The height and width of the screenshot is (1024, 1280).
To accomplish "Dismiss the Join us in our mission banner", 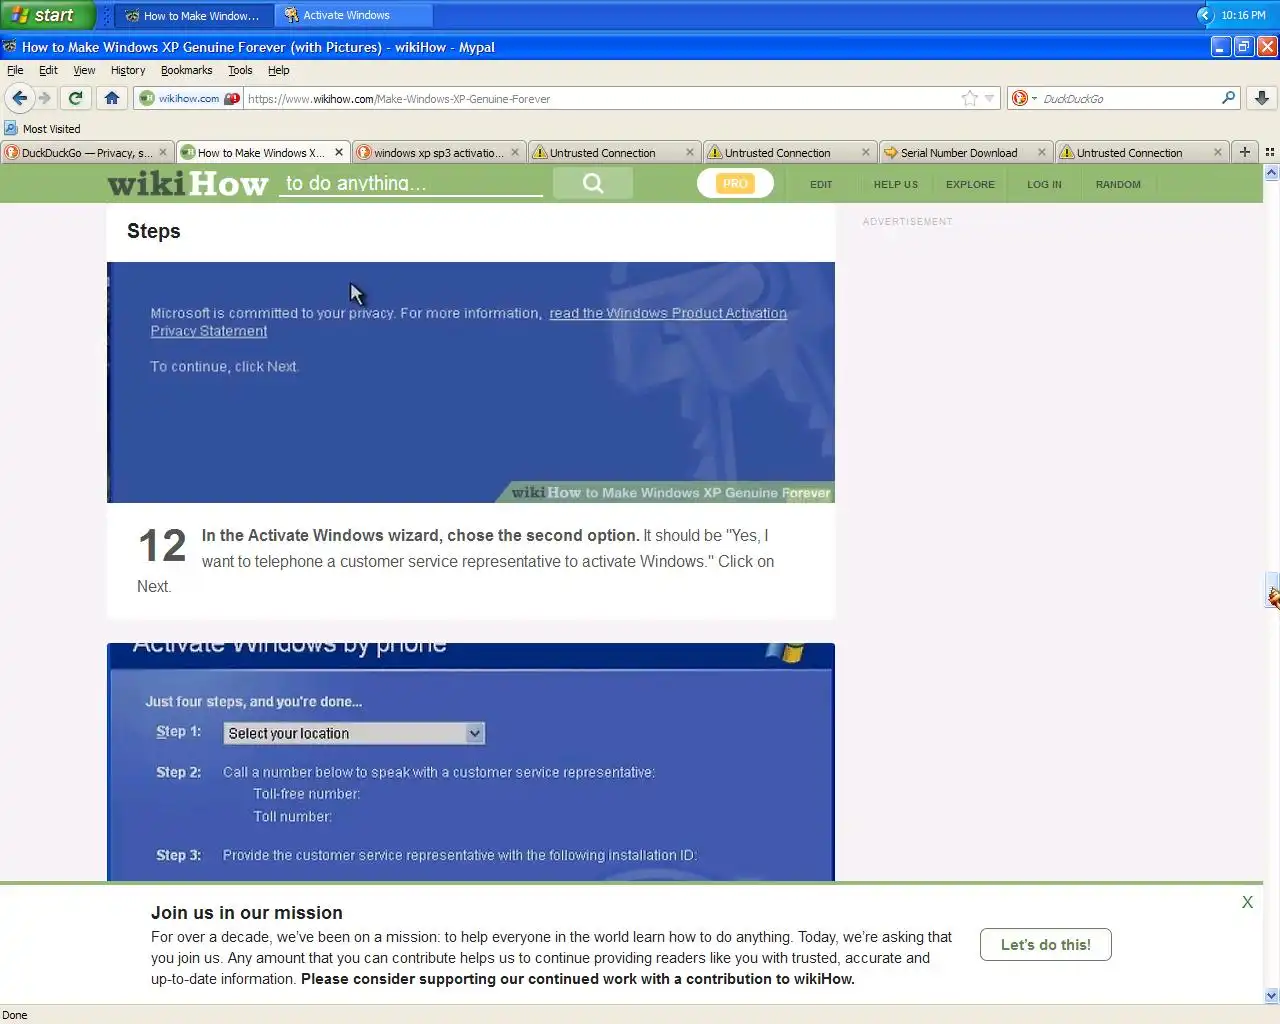I will click(x=1247, y=902).
